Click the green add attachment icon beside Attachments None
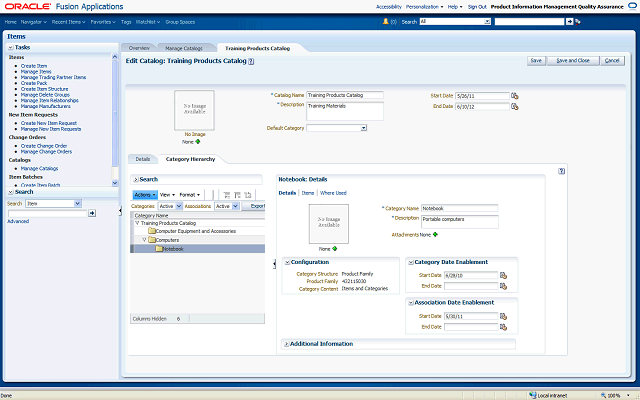 (436, 235)
